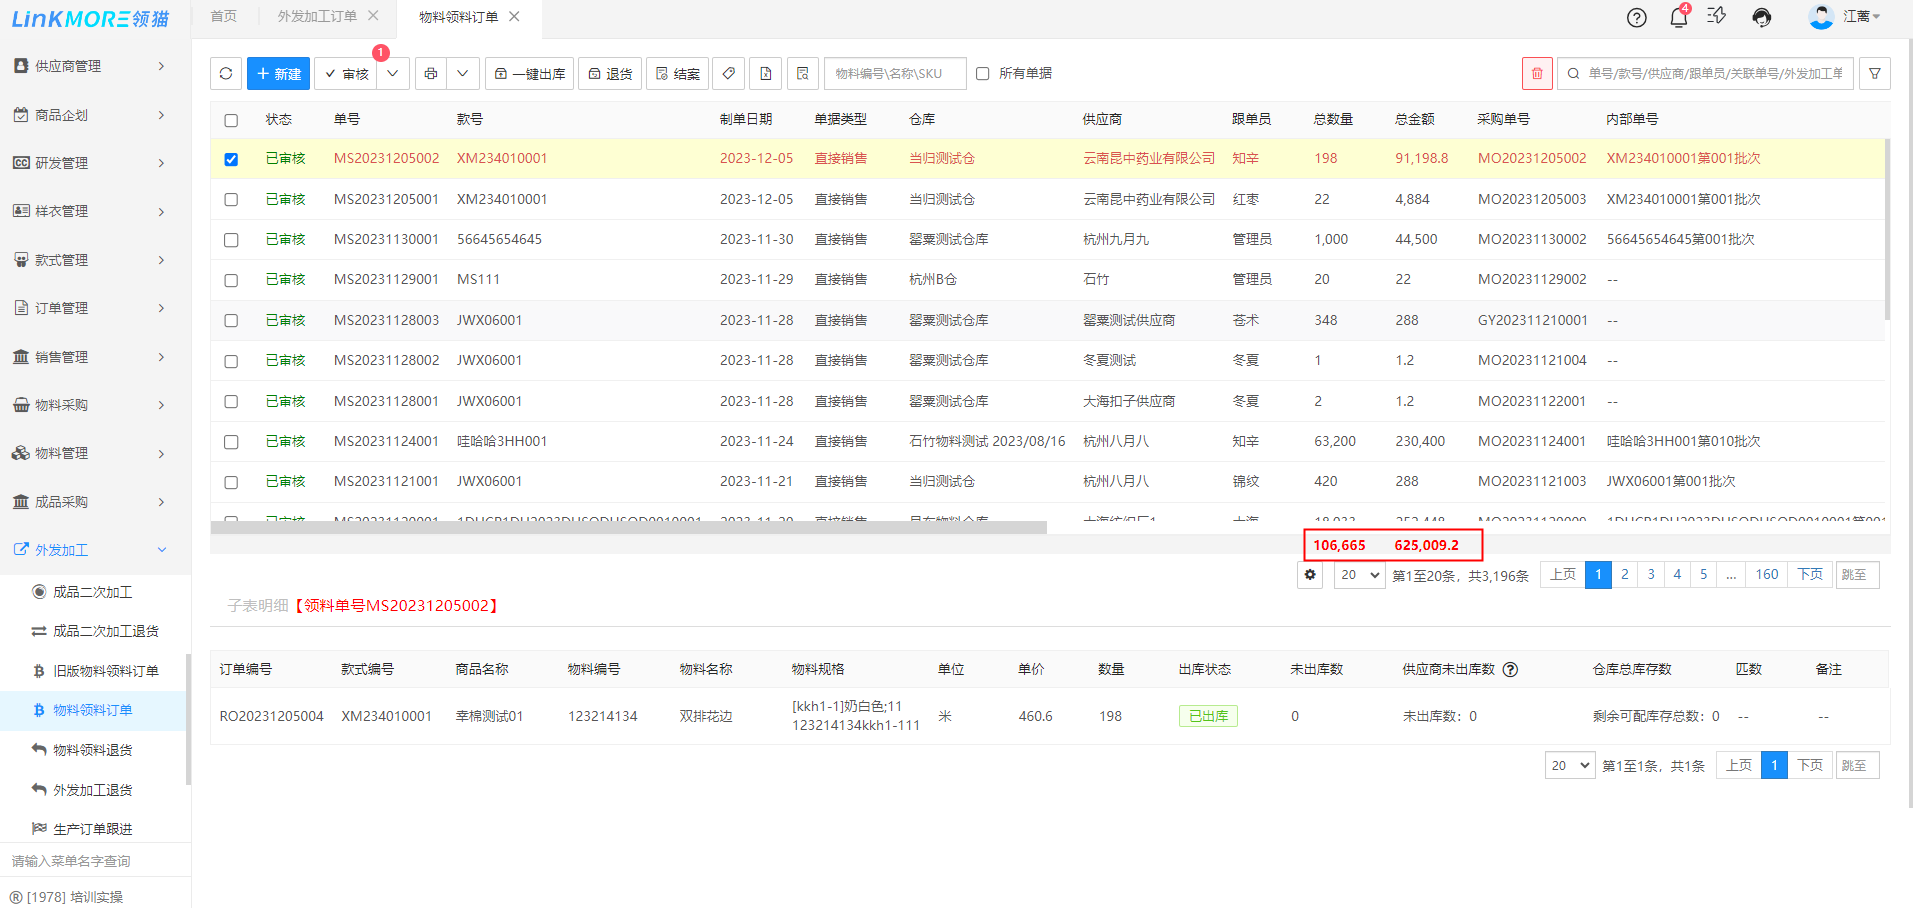Uncheck the row MS20231205002 checkbox
The image size is (1913, 908).
click(x=231, y=159)
